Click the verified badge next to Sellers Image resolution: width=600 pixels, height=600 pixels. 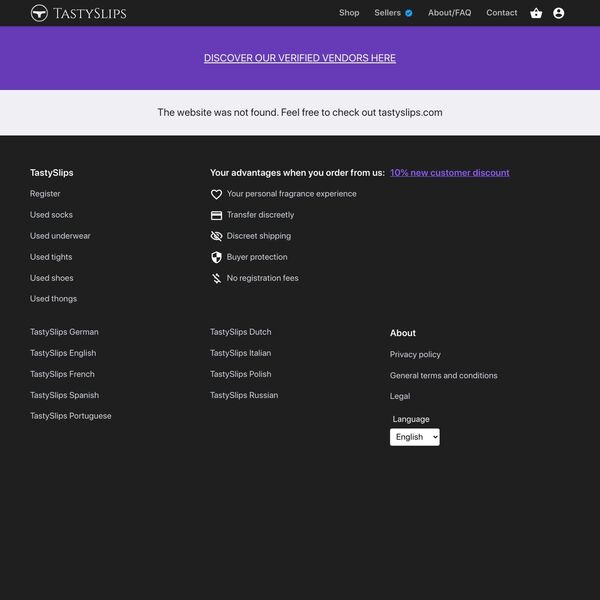pyautogui.click(x=409, y=13)
